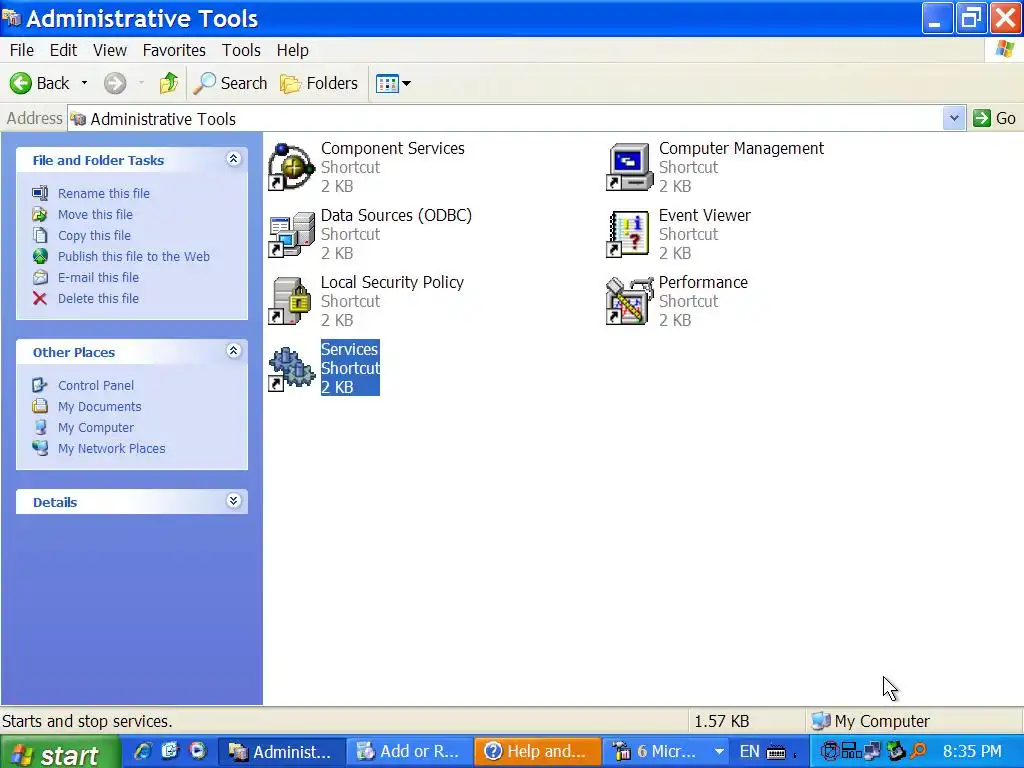The image size is (1024, 768).
Task: Collapse the File and Folder Tasks panel
Action: coord(233,159)
